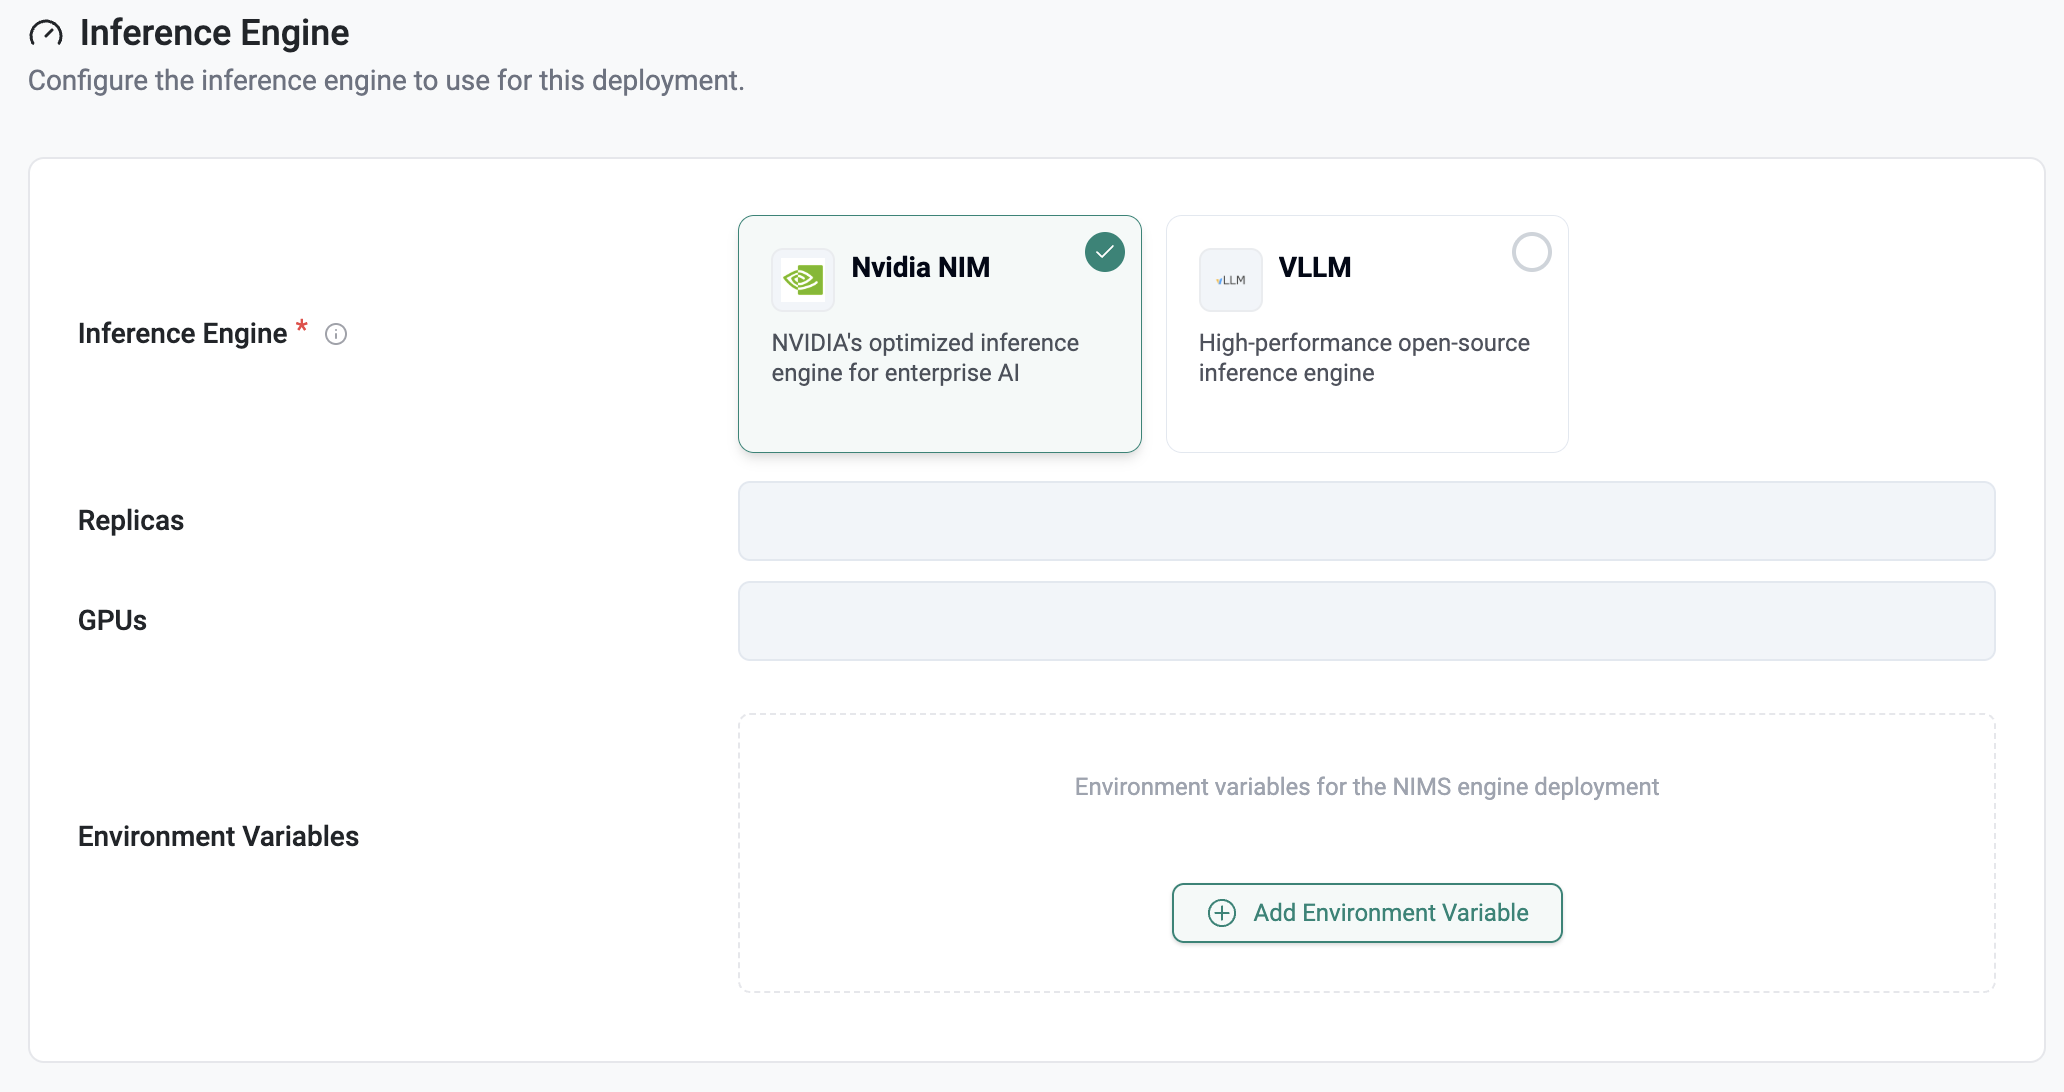Click the Nvidia NIM title text
Screen dimensions: 2064x1092
(x=920, y=267)
